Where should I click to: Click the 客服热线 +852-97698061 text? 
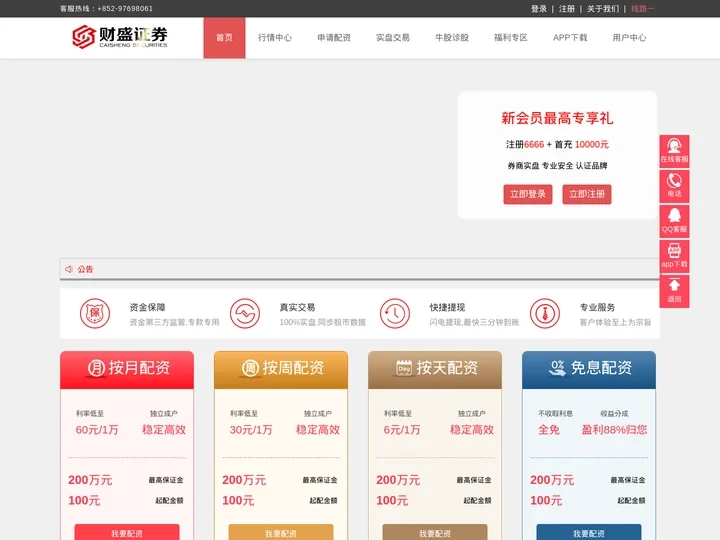point(106,9)
